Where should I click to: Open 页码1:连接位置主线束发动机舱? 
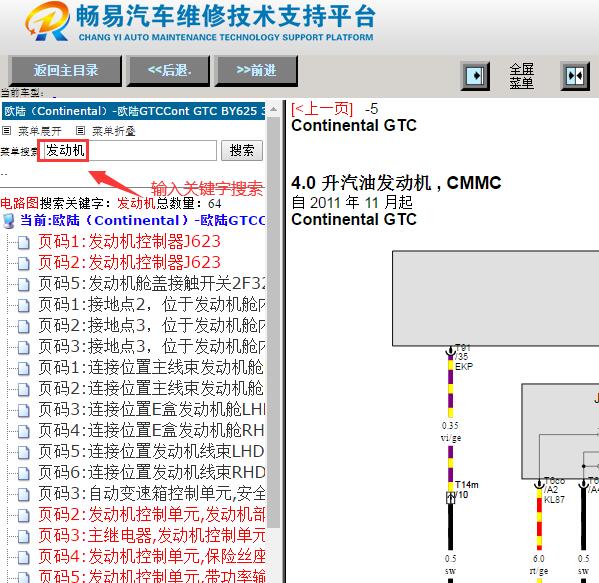(x=151, y=368)
